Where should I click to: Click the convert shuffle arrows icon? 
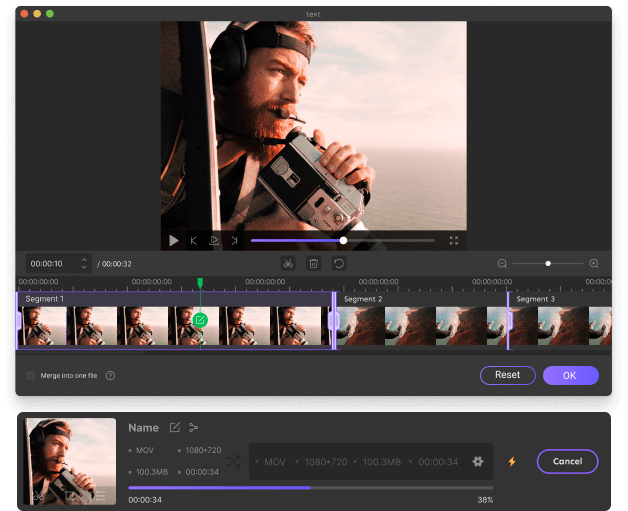(233, 462)
